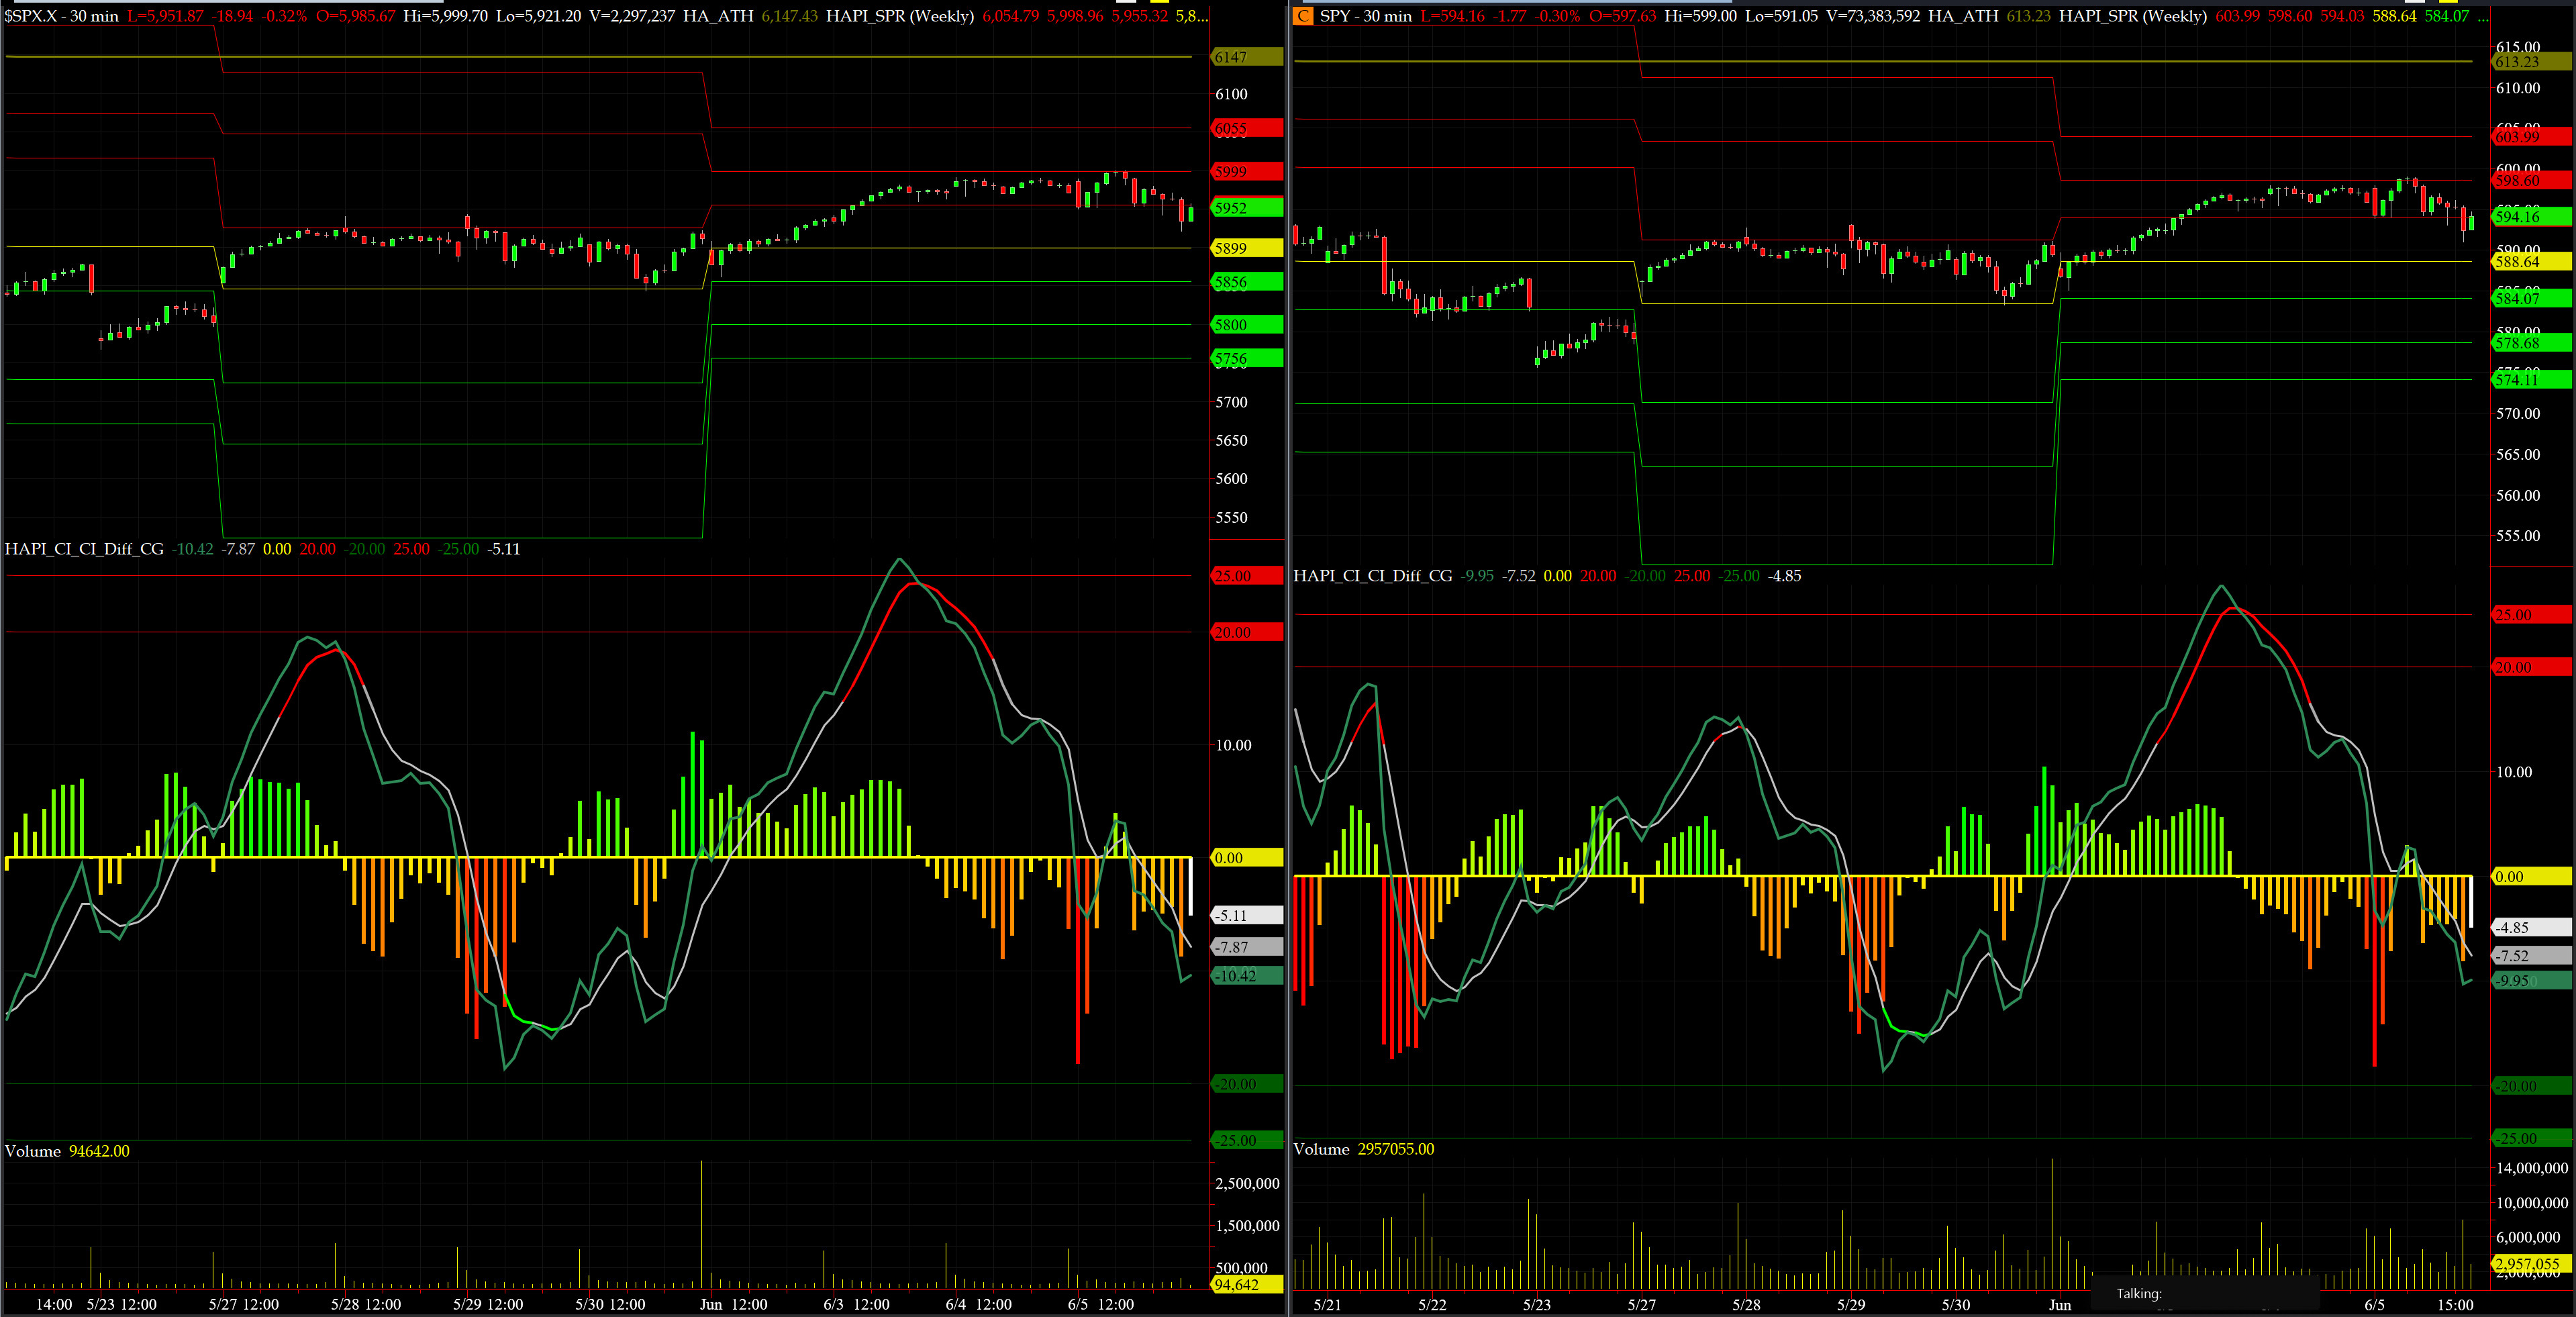This screenshot has height=1317, width=2576.
Task: Click the yellow 94,642 volume marker
Action: pyautogui.click(x=1246, y=1285)
